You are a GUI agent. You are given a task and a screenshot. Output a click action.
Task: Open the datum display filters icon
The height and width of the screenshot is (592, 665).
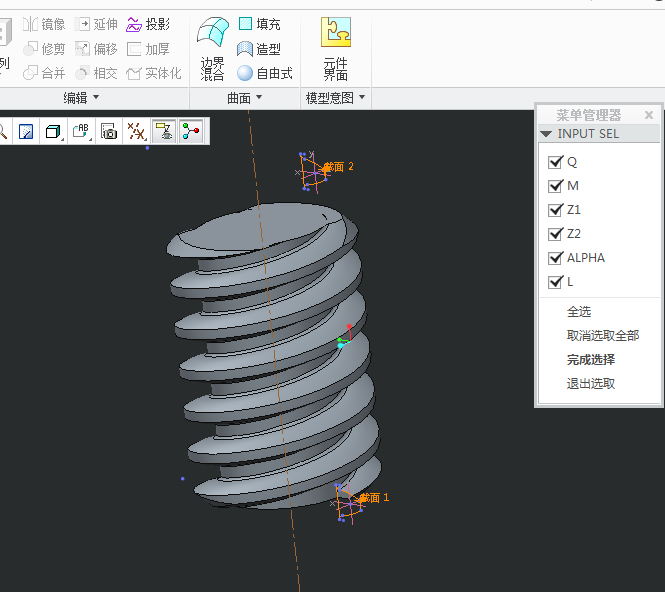(x=137, y=131)
